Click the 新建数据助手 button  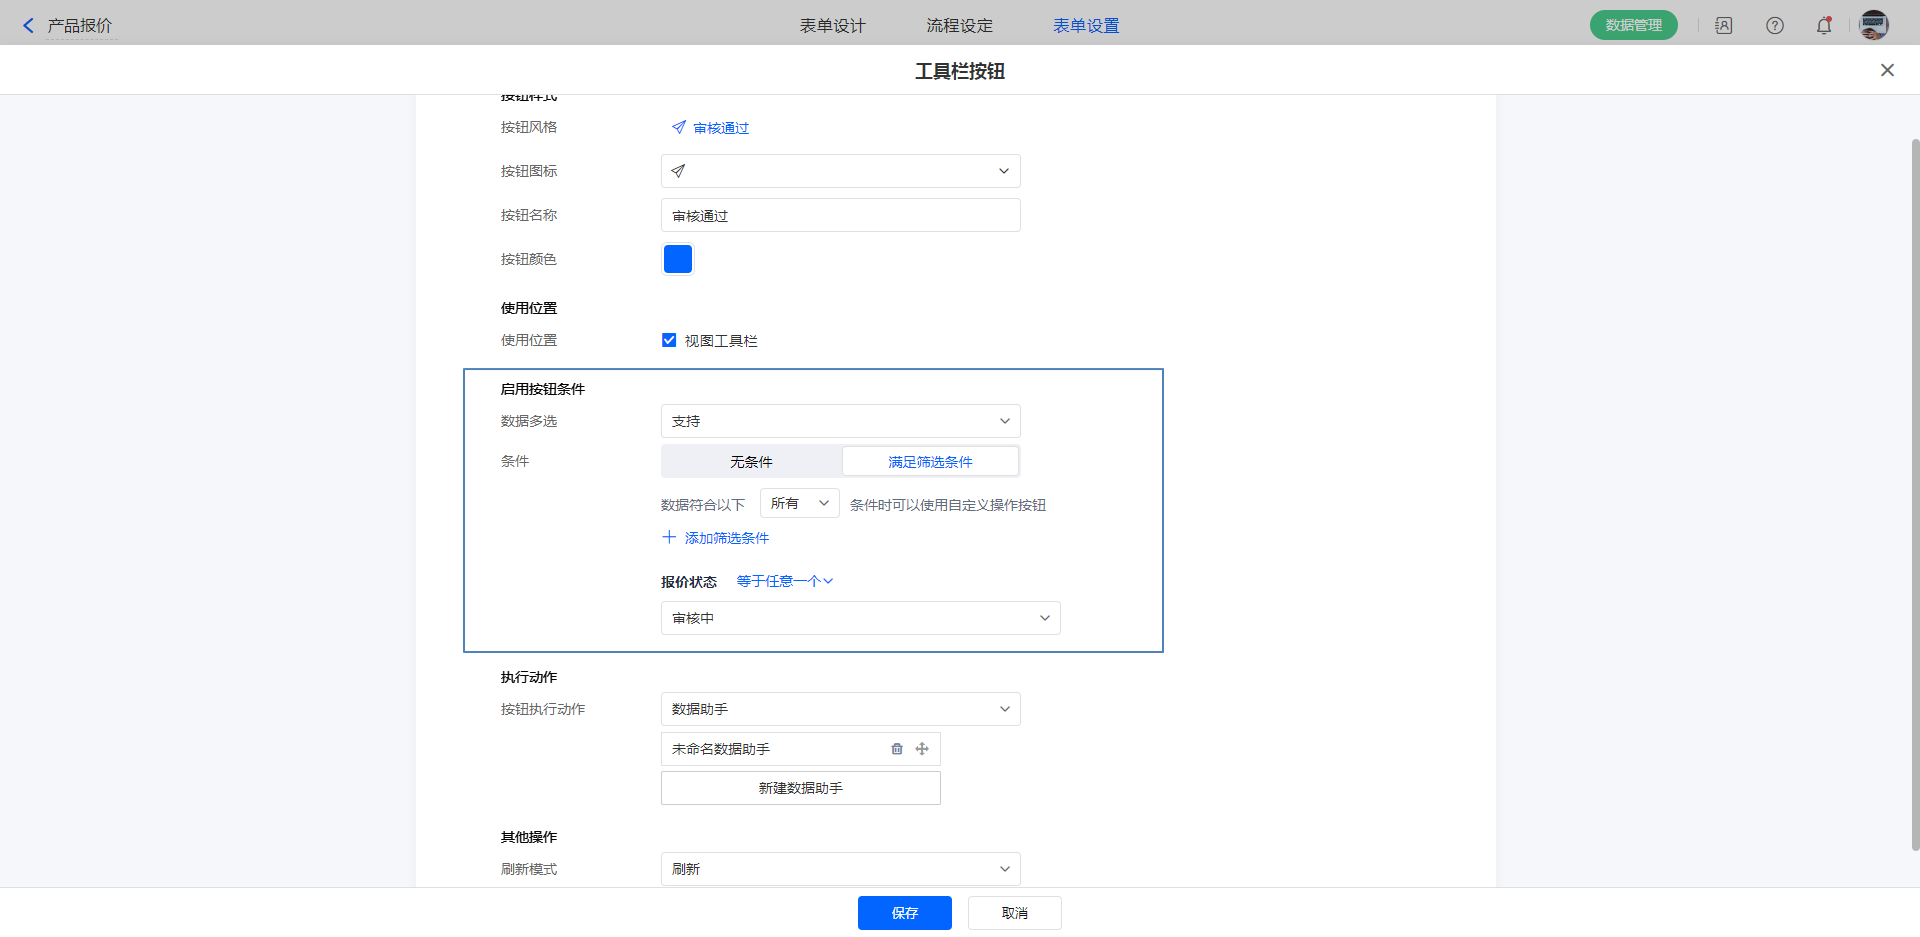click(800, 788)
